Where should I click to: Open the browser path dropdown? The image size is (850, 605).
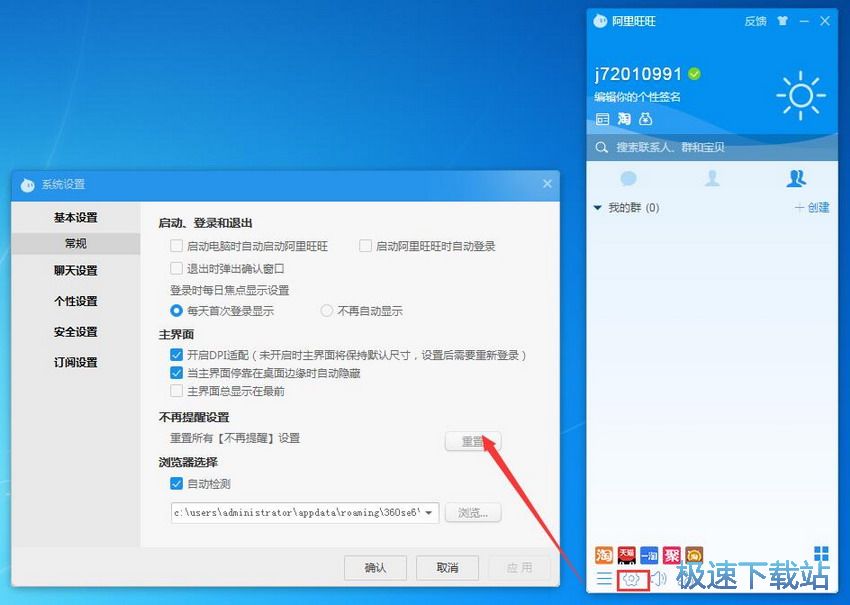pyautogui.click(x=429, y=512)
